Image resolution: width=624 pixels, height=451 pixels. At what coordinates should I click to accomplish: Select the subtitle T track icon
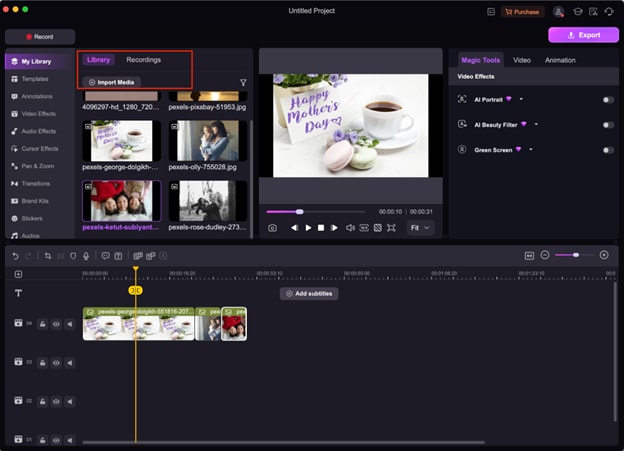pos(18,293)
